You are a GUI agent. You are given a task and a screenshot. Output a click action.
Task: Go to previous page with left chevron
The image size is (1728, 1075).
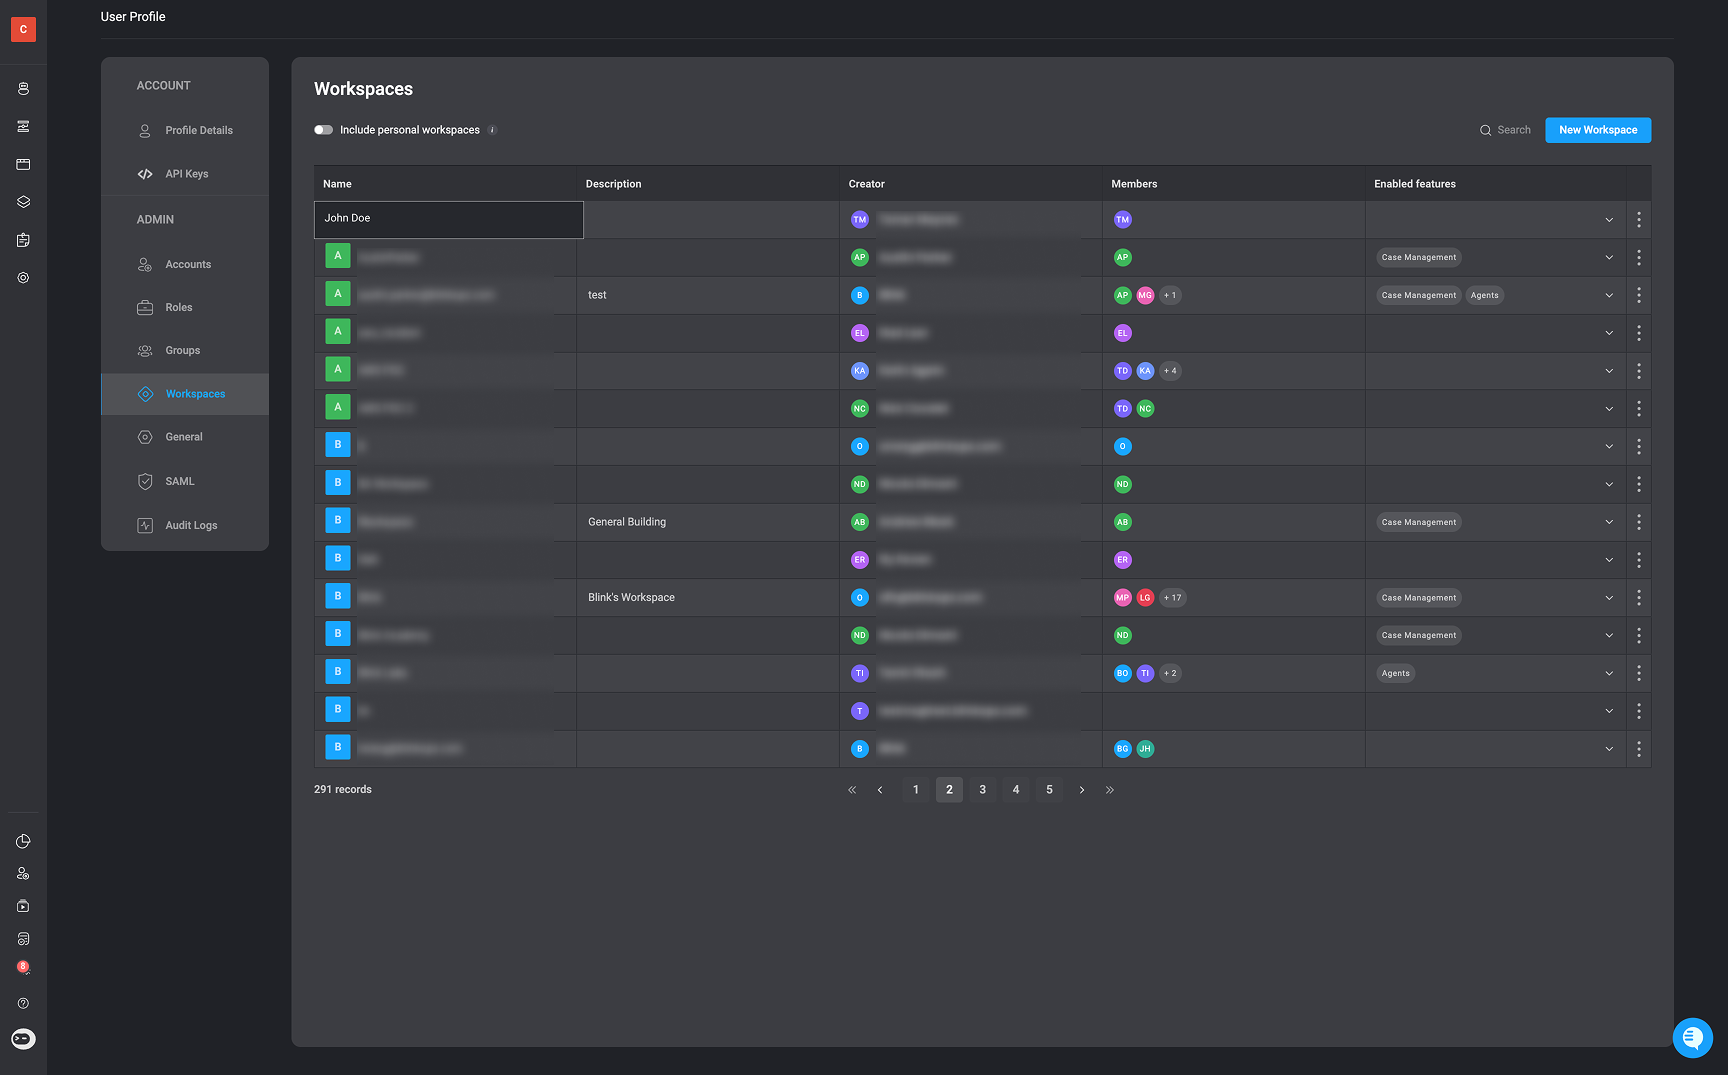tap(880, 790)
